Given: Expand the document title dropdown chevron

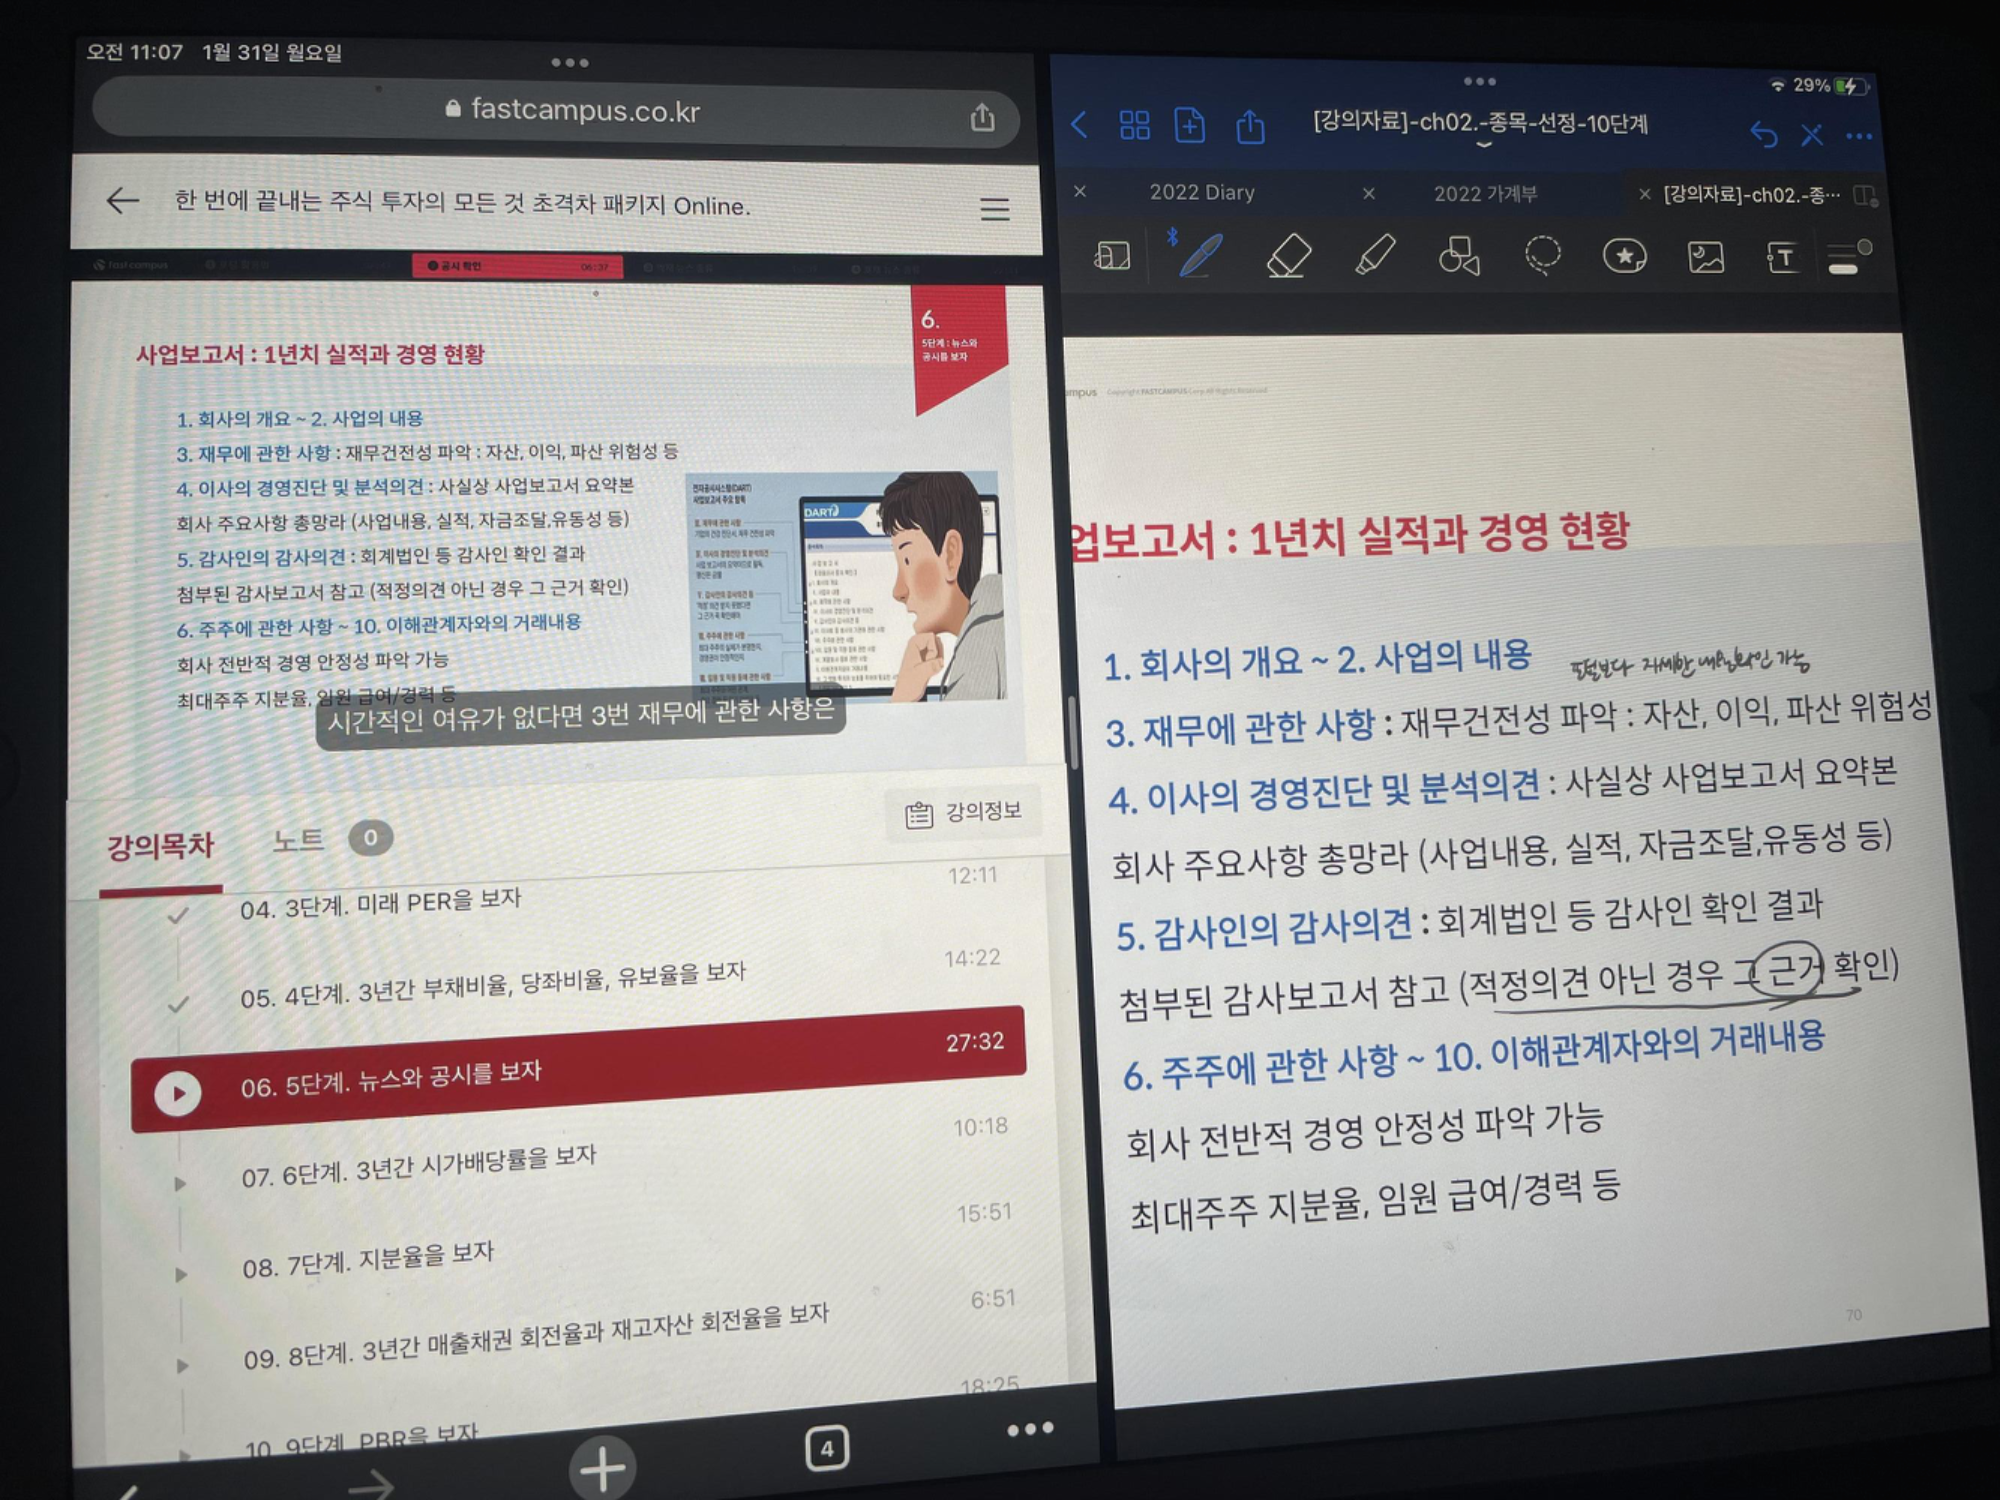Looking at the screenshot, I should 1484,146.
